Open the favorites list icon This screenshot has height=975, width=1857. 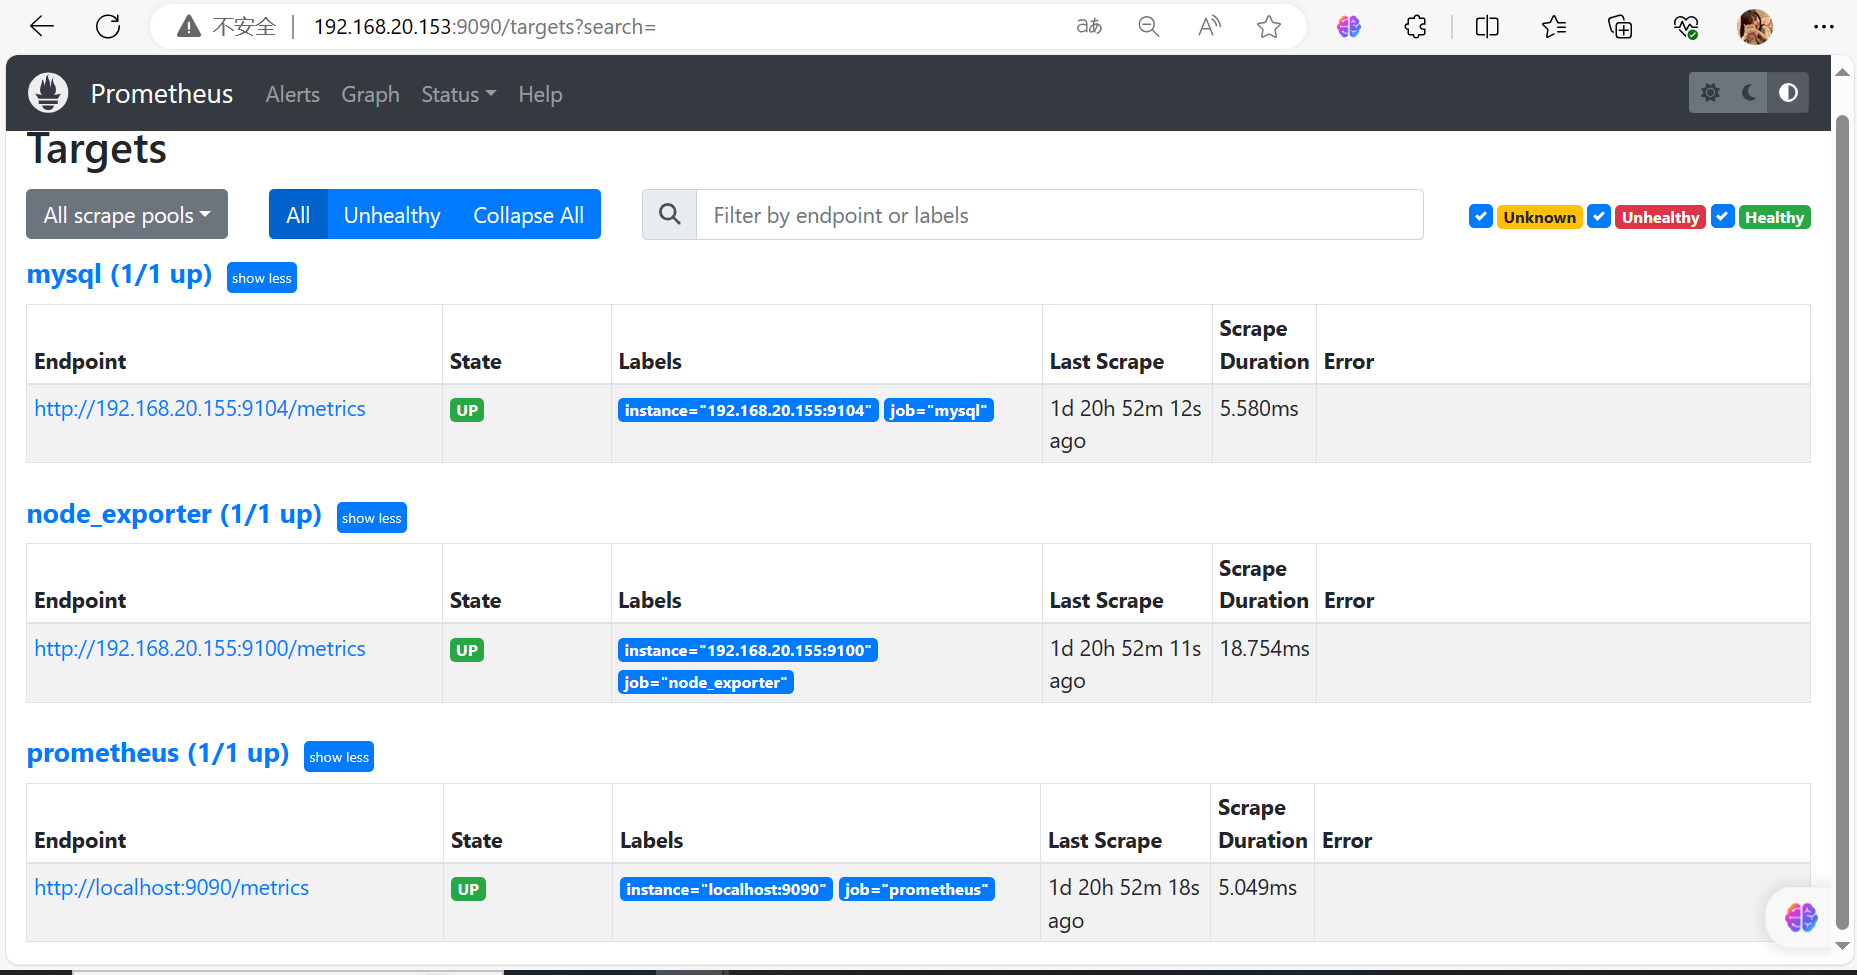coord(1554,27)
